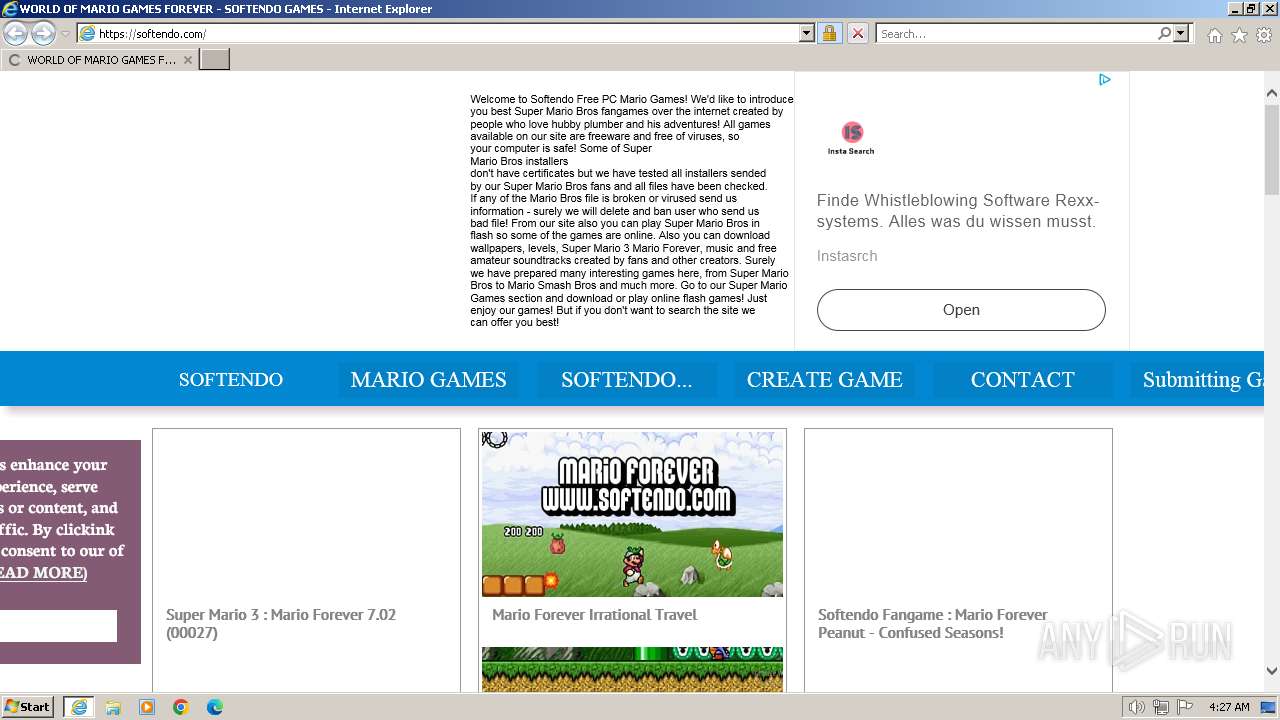1280x720 pixels.
Task: Click the page scrollbar down arrow
Action: coord(1272,671)
